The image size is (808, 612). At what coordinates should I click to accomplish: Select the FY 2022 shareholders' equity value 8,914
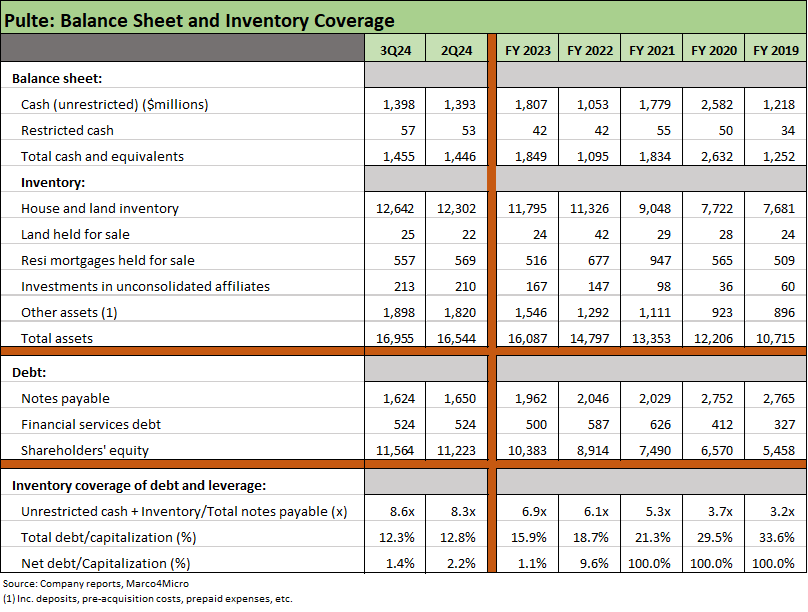pos(593,451)
